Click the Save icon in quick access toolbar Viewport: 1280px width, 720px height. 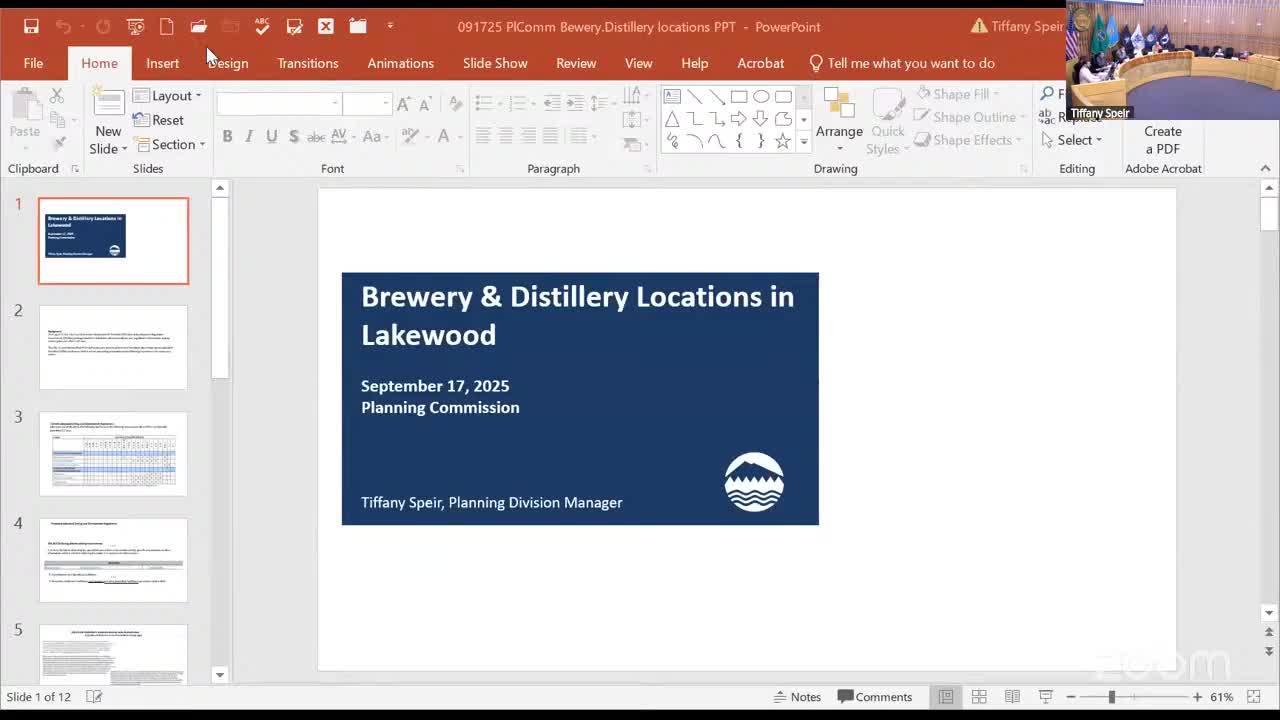[x=31, y=27]
